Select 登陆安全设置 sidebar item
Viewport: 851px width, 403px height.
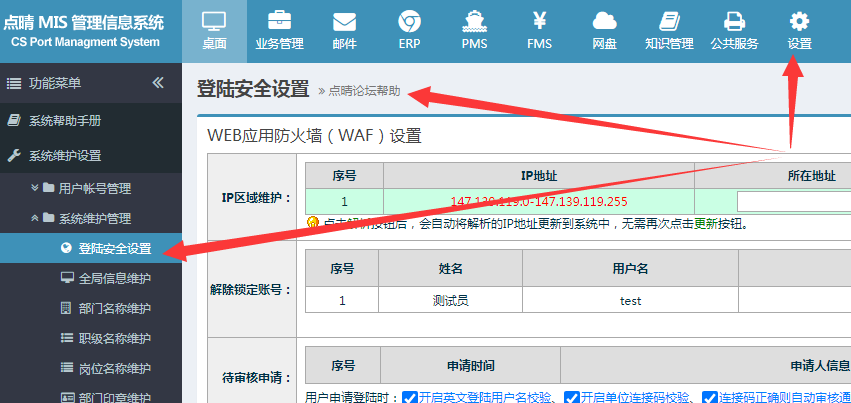point(91,248)
